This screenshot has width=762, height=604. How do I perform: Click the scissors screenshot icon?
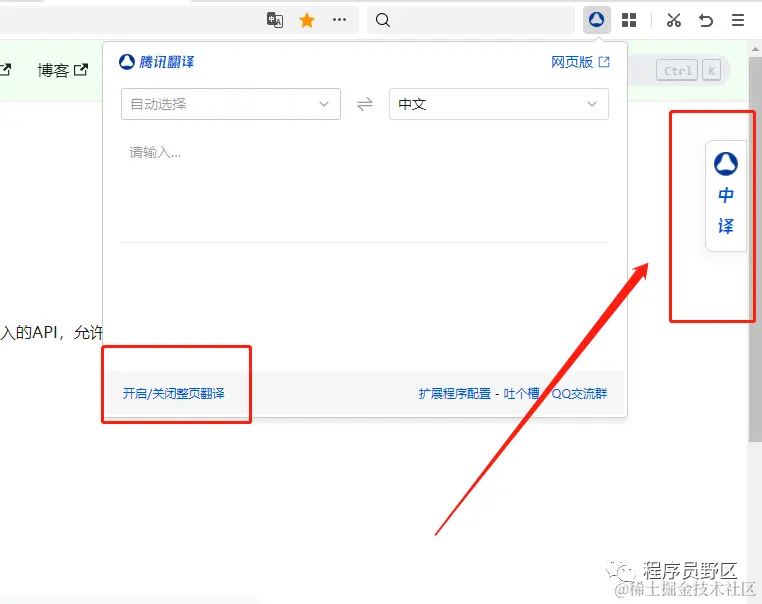tap(674, 20)
